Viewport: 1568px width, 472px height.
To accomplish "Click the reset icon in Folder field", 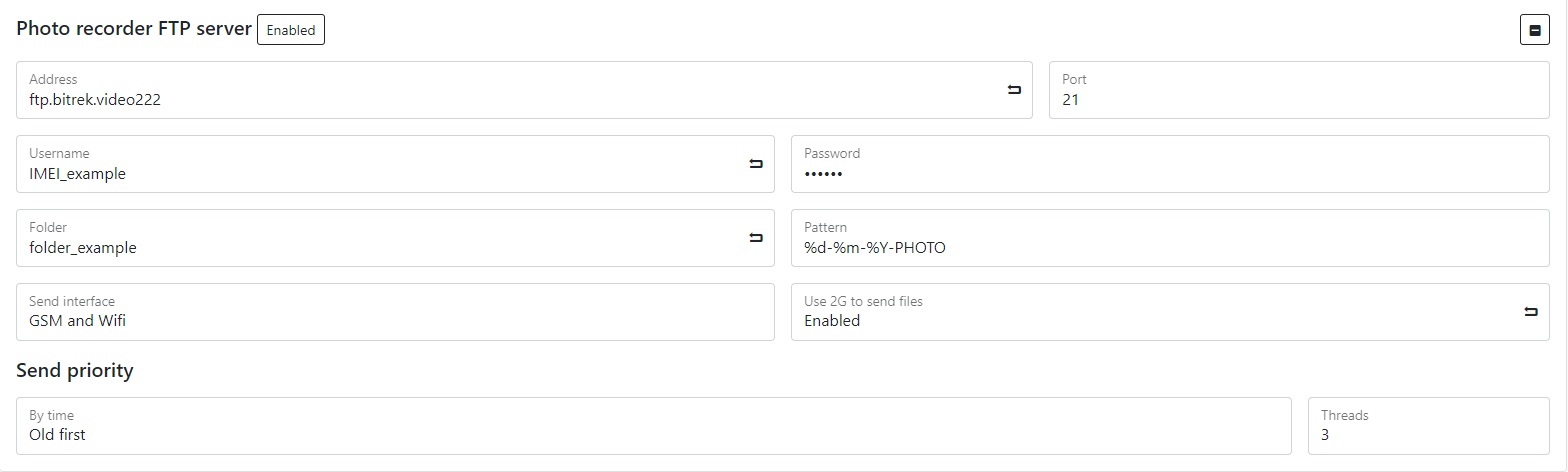I will pos(756,238).
